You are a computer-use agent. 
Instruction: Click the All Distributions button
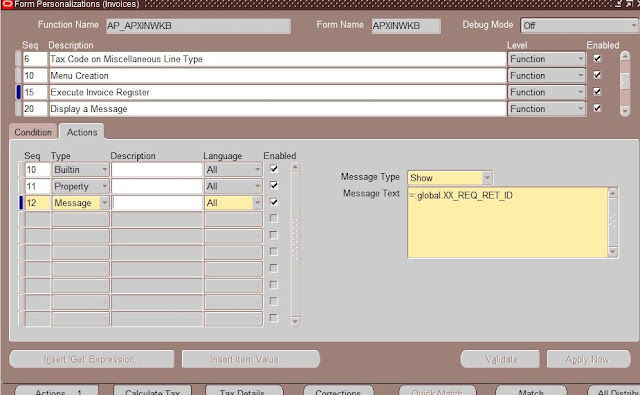tap(614, 391)
